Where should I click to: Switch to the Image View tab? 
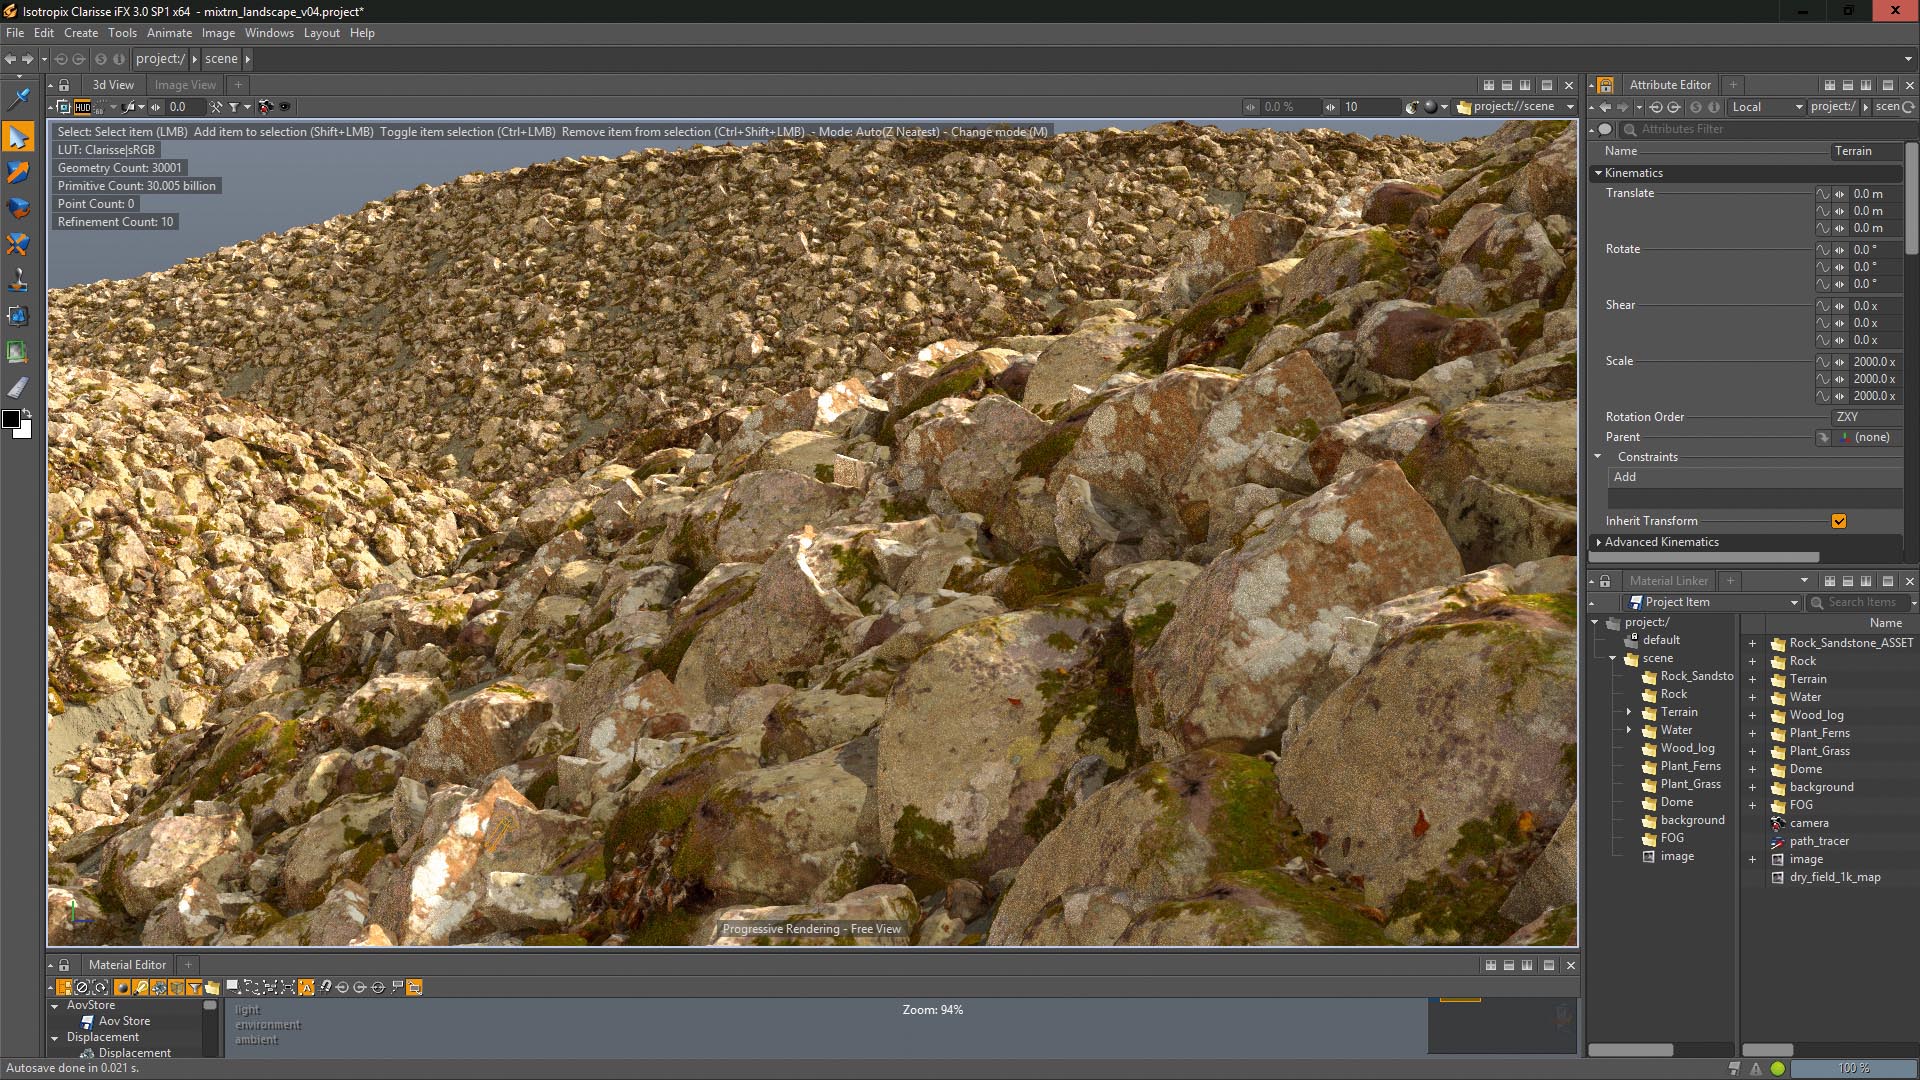pyautogui.click(x=185, y=85)
